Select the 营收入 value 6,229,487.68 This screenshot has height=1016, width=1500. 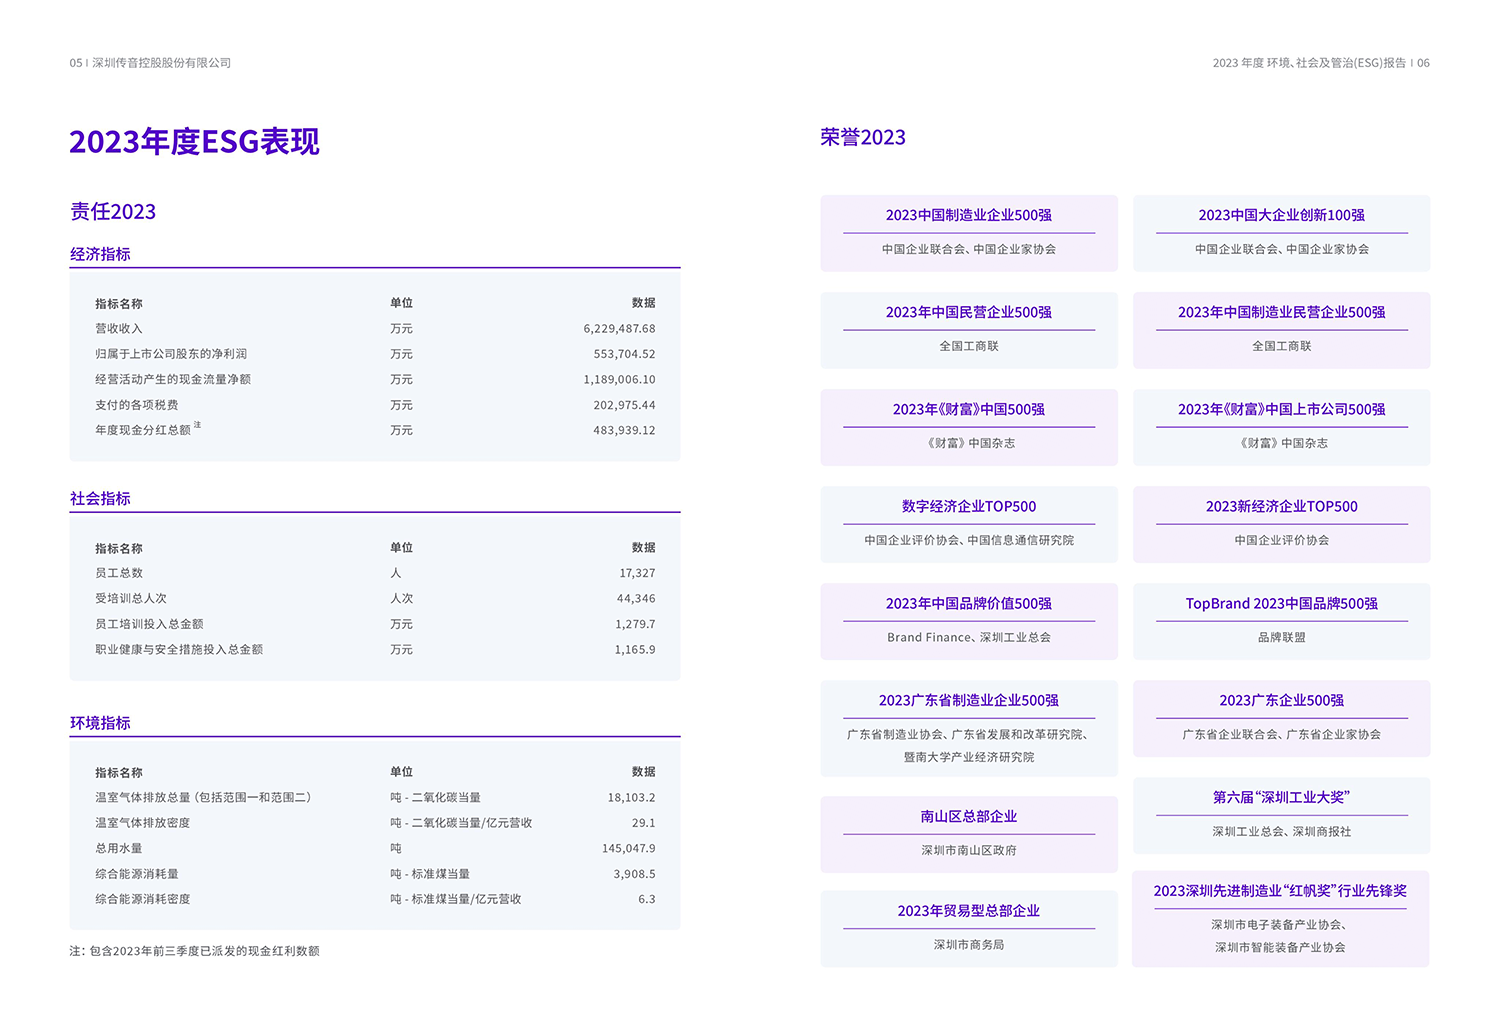pyautogui.click(x=619, y=329)
